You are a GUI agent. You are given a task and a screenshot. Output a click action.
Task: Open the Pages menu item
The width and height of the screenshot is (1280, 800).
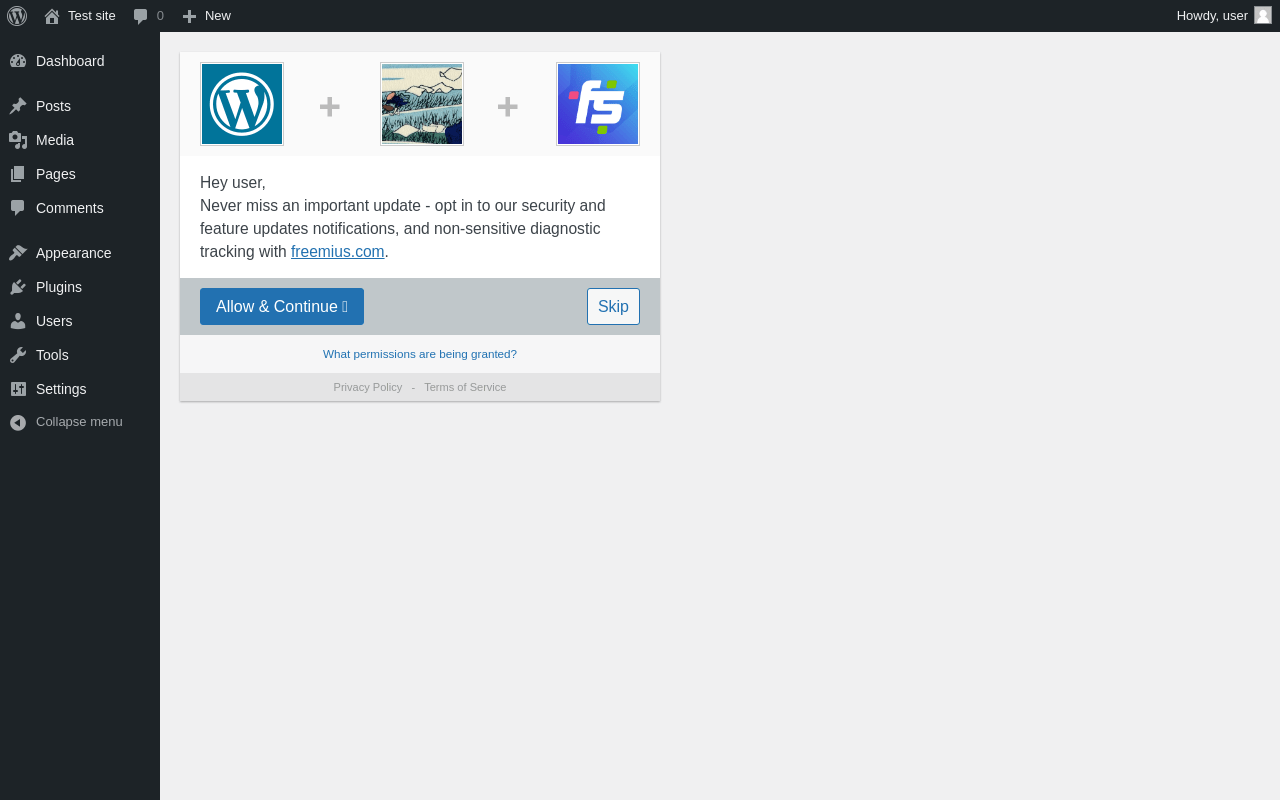pos(56,174)
